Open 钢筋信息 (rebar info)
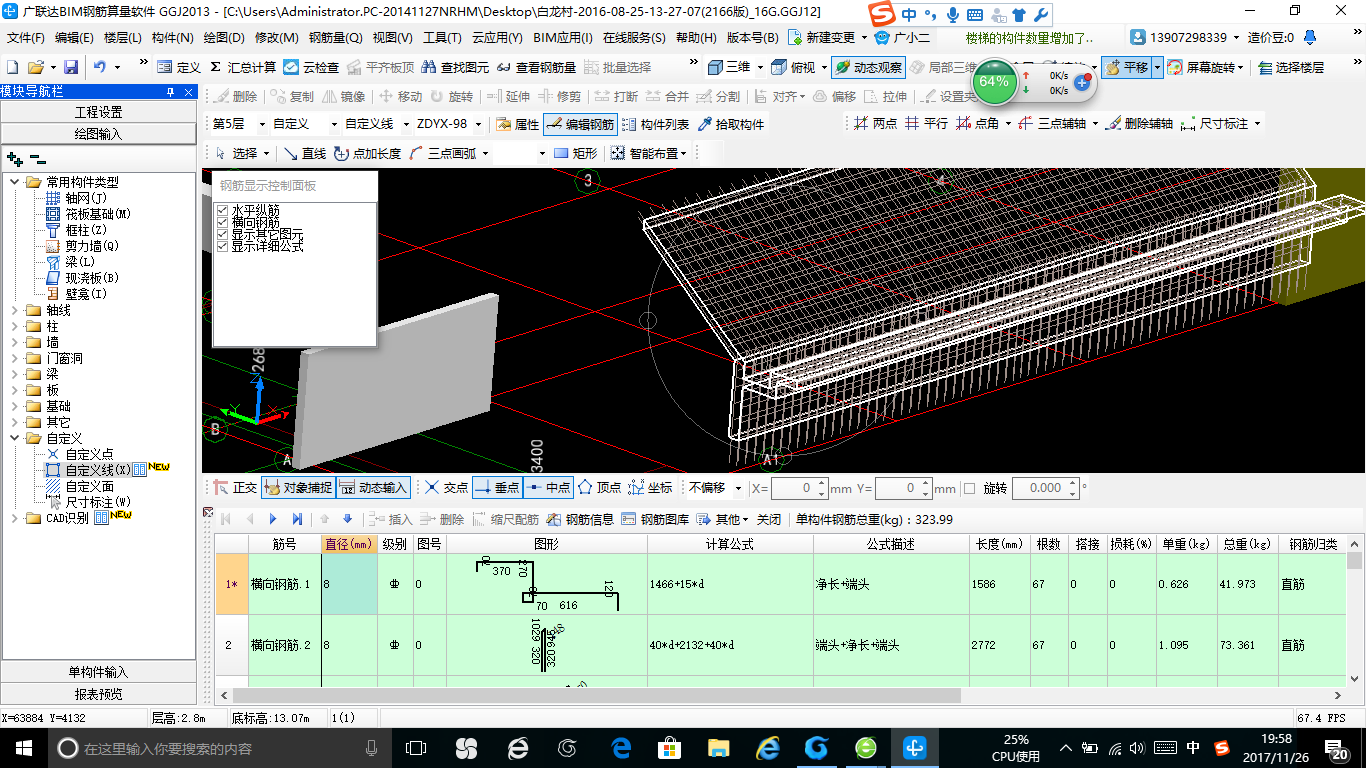Screen dimensions: 1366x768 [581, 519]
